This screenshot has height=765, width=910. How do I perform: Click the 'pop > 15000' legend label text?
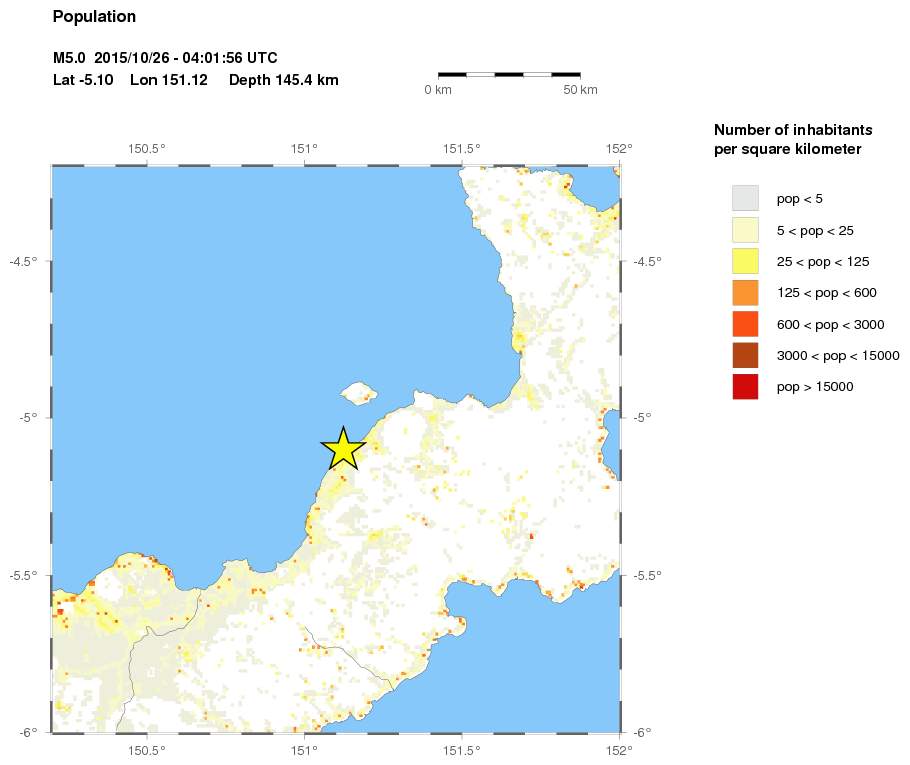(815, 387)
